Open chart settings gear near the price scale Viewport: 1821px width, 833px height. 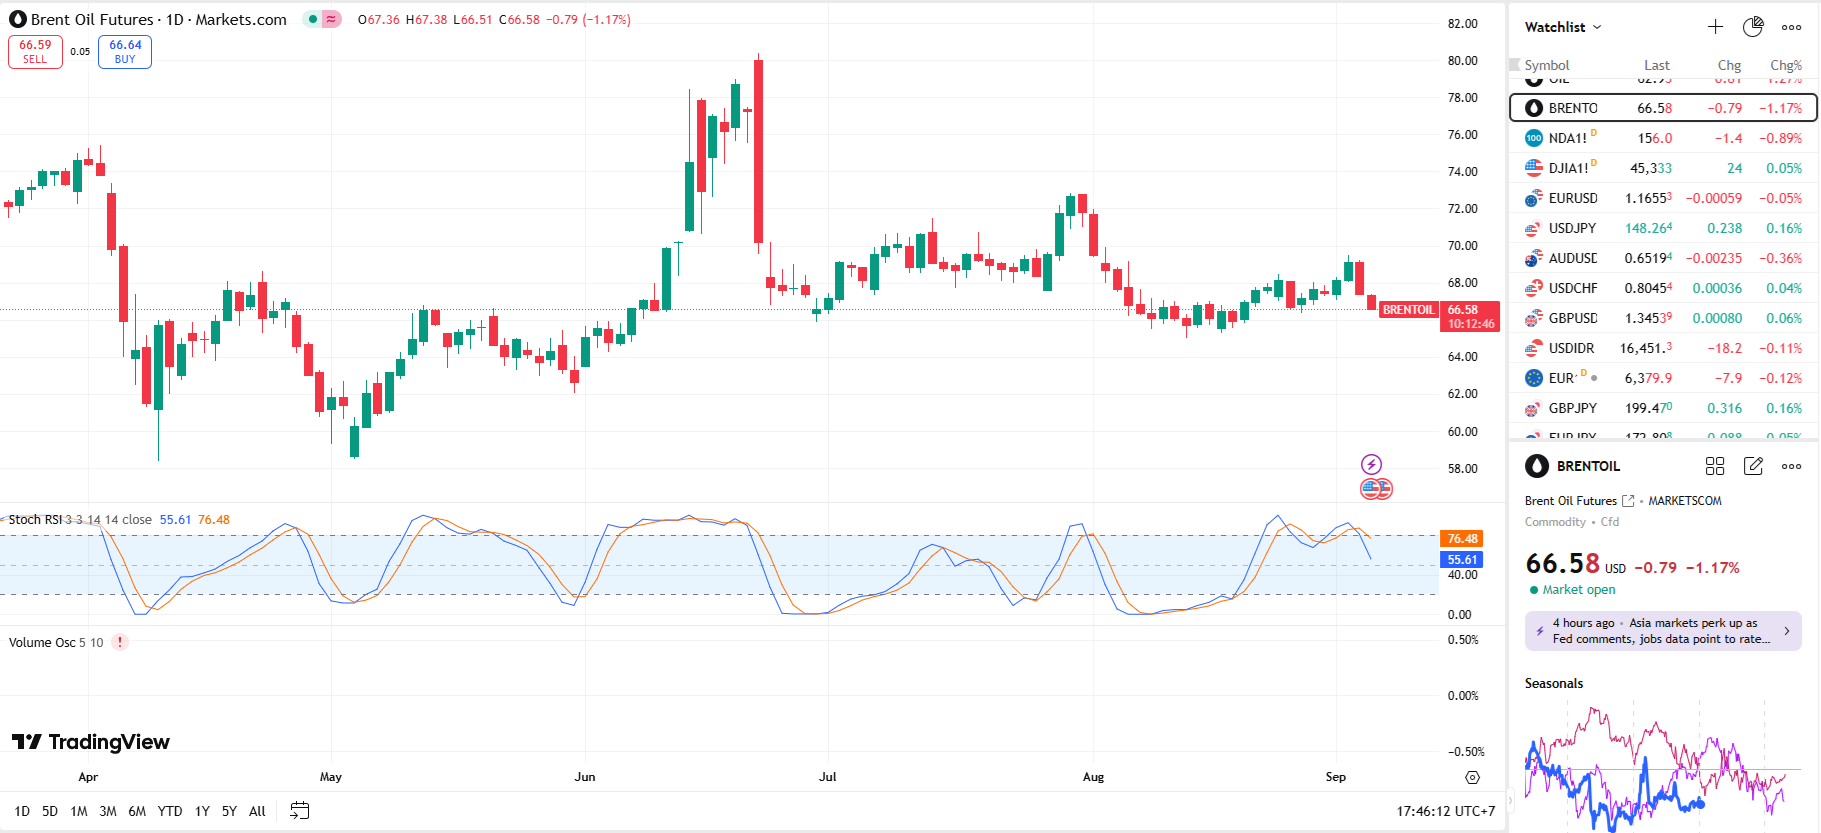1472,777
